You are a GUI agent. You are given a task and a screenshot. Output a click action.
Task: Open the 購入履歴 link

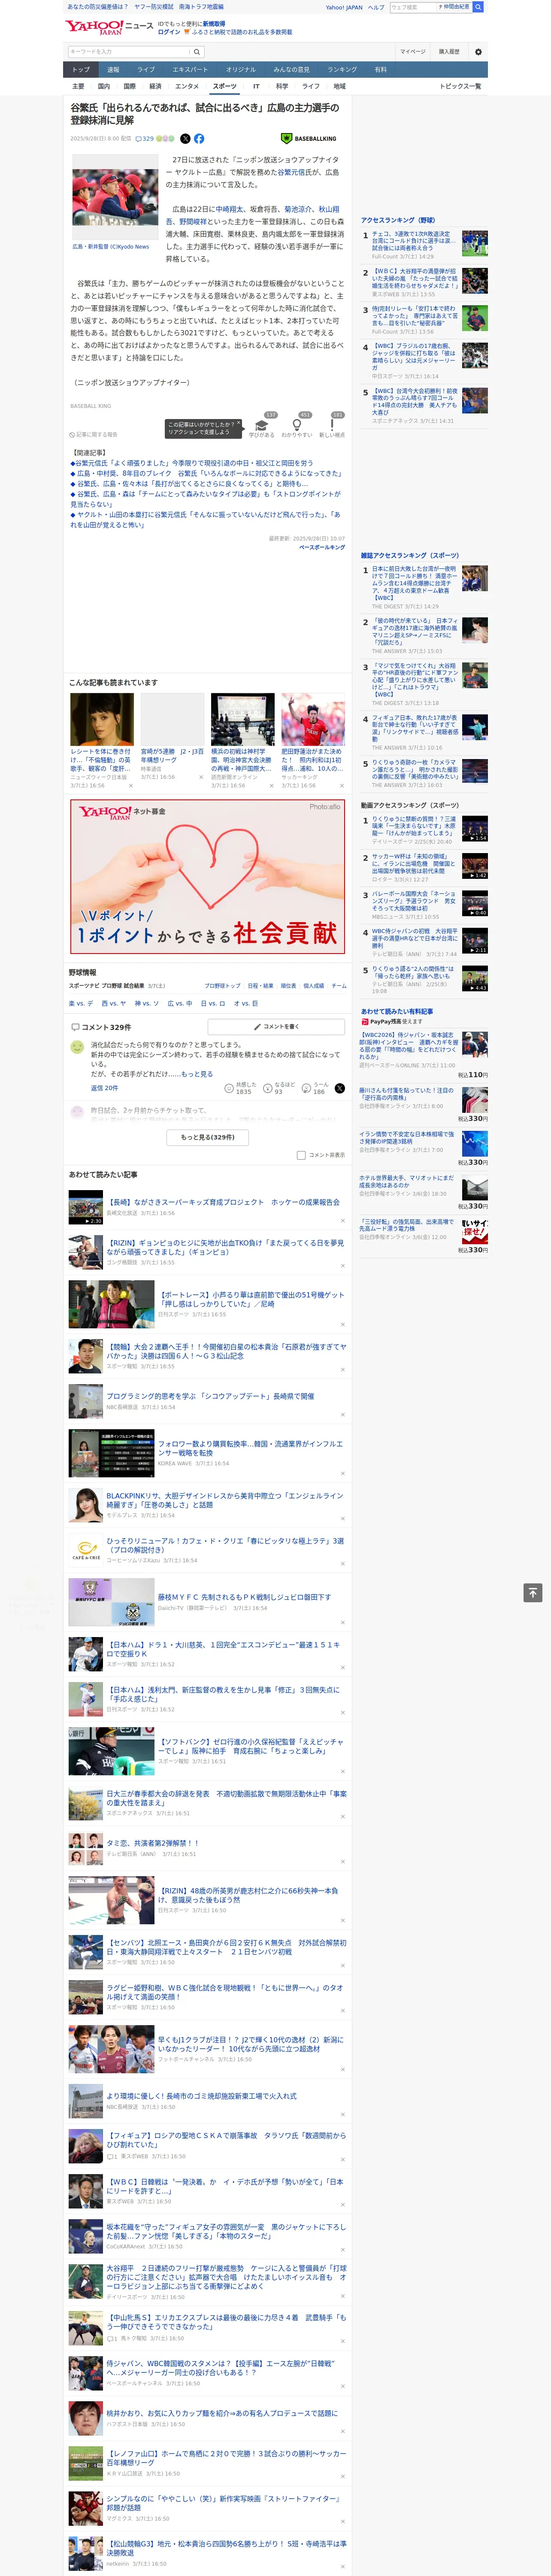(449, 52)
